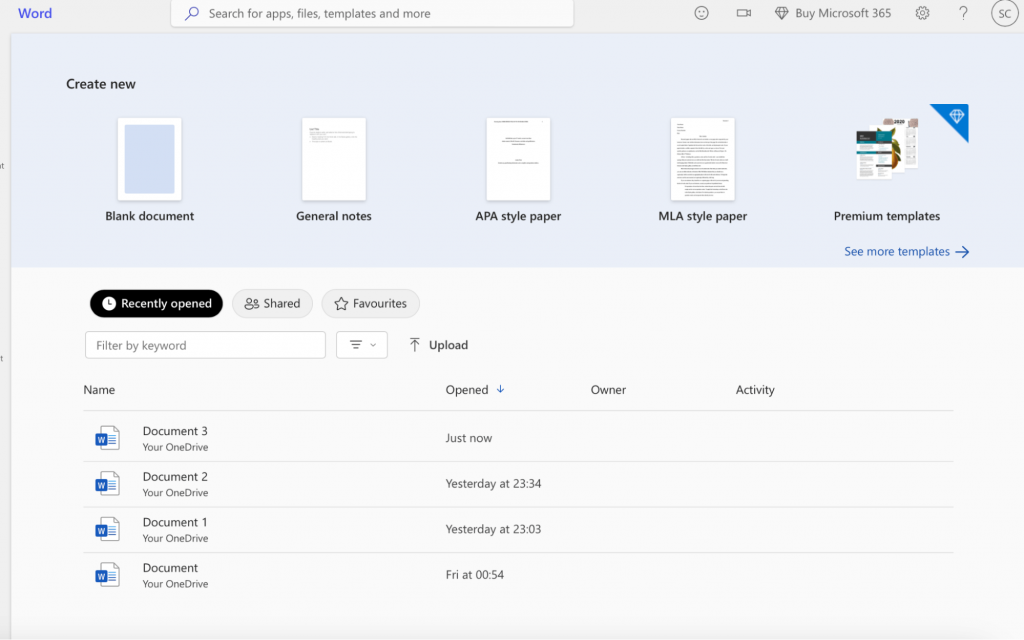The image size is (1024, 640).
Task: Focus the search apps and files box
Action: [372, 13]
